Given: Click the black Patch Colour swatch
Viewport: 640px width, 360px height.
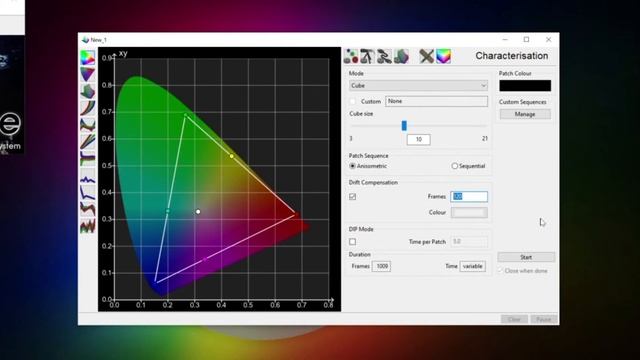Looking at the screenshot, I should tap(525, 86).
